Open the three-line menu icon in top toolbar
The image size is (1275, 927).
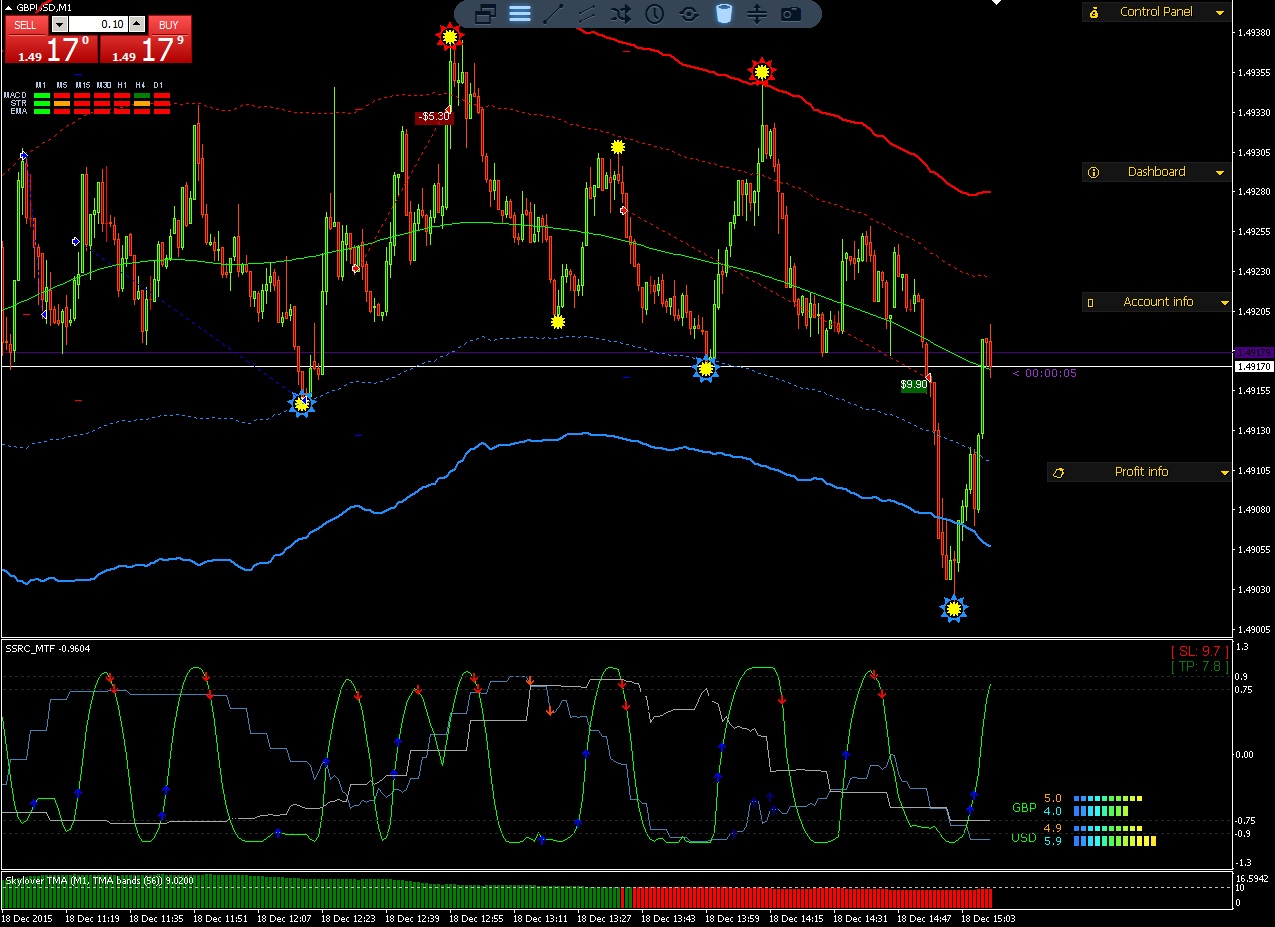(x=520, y=14)
